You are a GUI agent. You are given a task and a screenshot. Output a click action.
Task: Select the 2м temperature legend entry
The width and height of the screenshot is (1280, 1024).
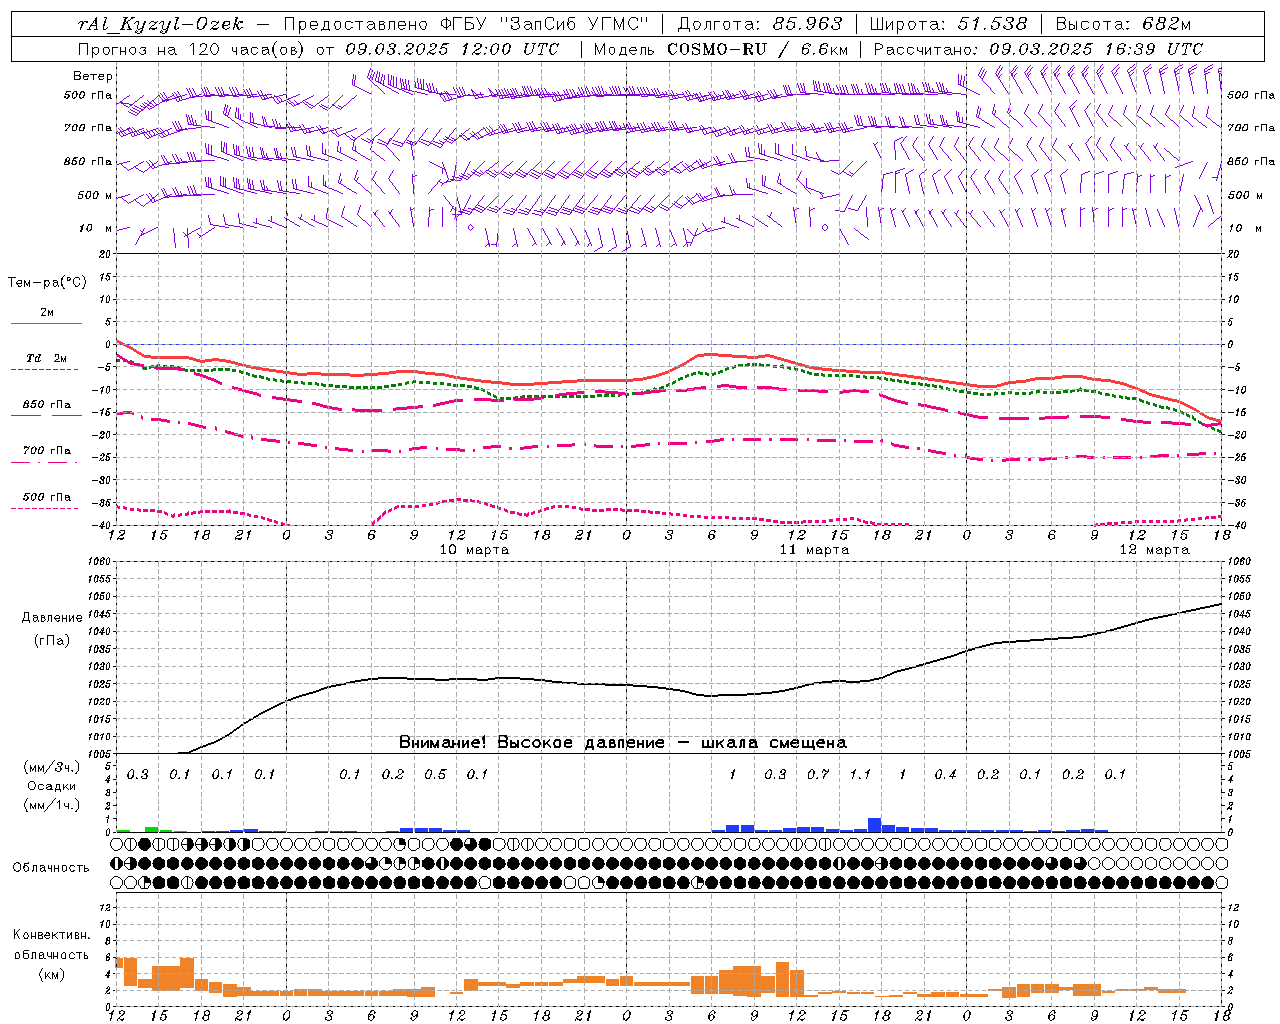tap(47, 313)
